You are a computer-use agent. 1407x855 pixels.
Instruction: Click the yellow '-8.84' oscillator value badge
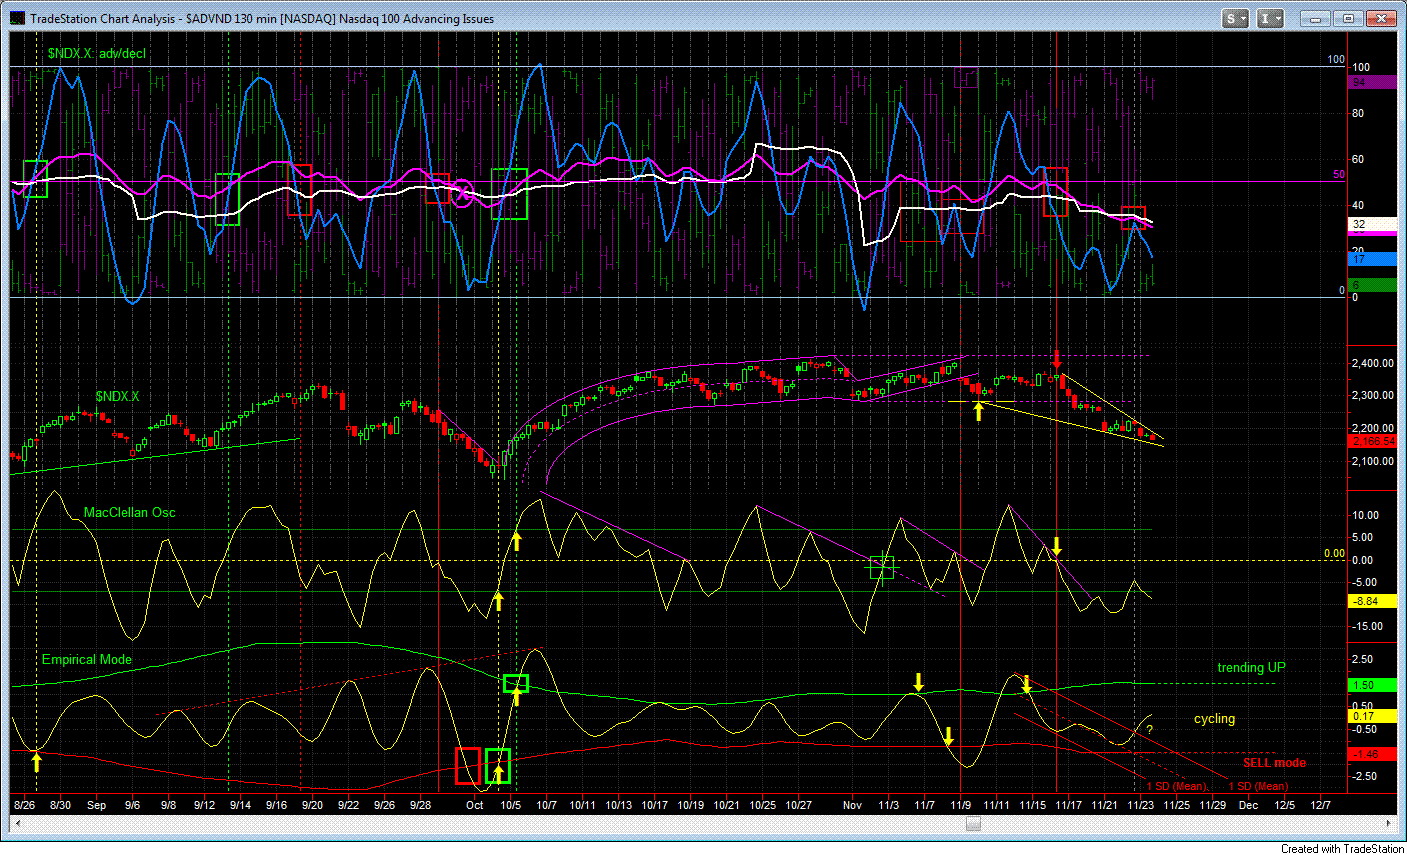point(1372,601)
